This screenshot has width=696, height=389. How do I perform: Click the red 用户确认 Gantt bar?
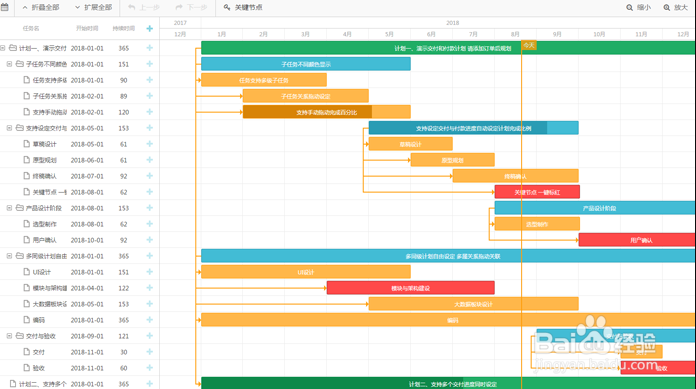click(x=637, y=240)
